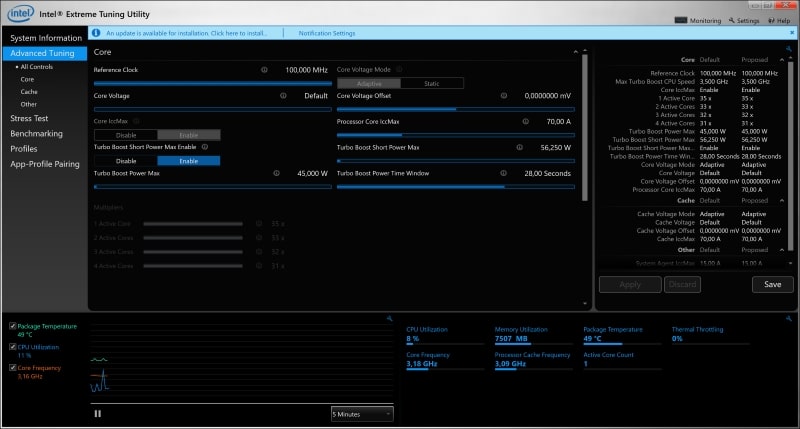The image size is (800, 429).
Task: Click the 28,00 Seconds time window value
Action: tap(547, 173)
